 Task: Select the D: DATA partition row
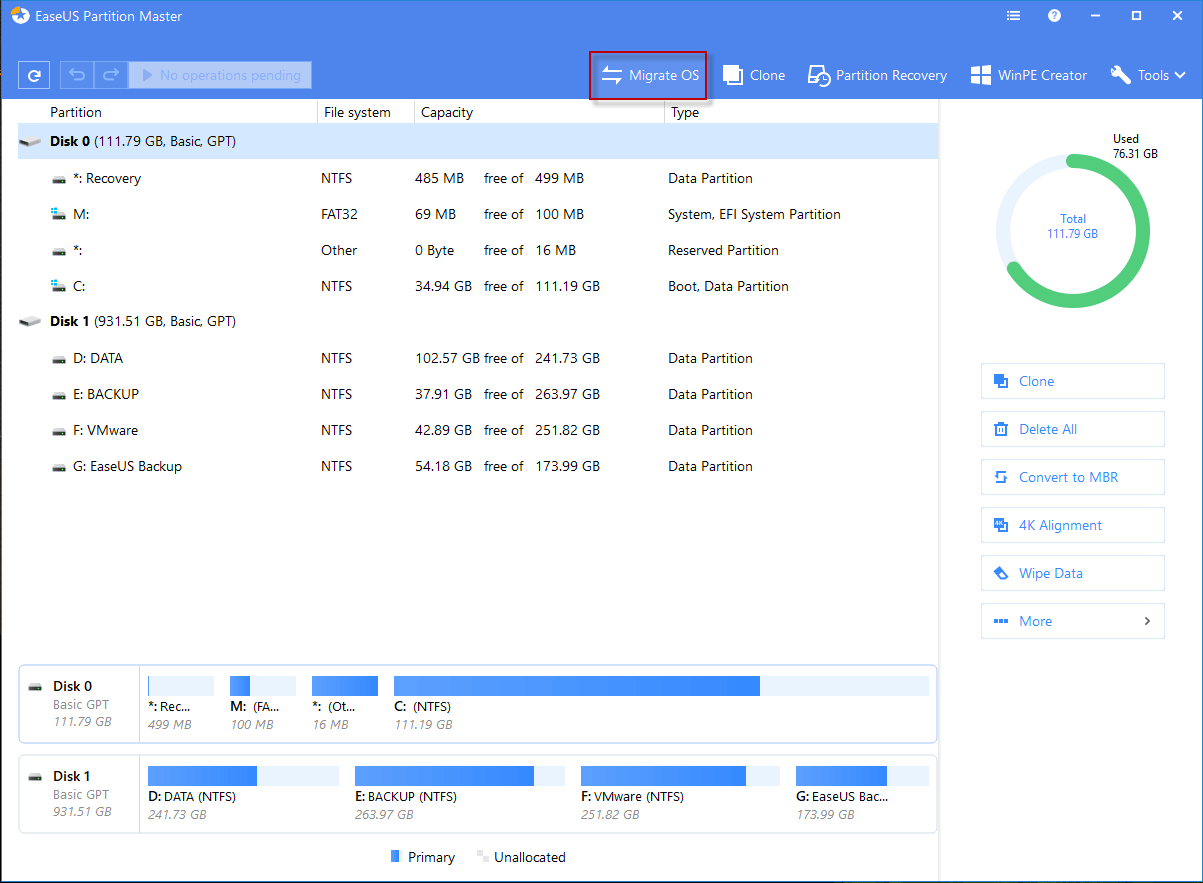click(478, 358)
